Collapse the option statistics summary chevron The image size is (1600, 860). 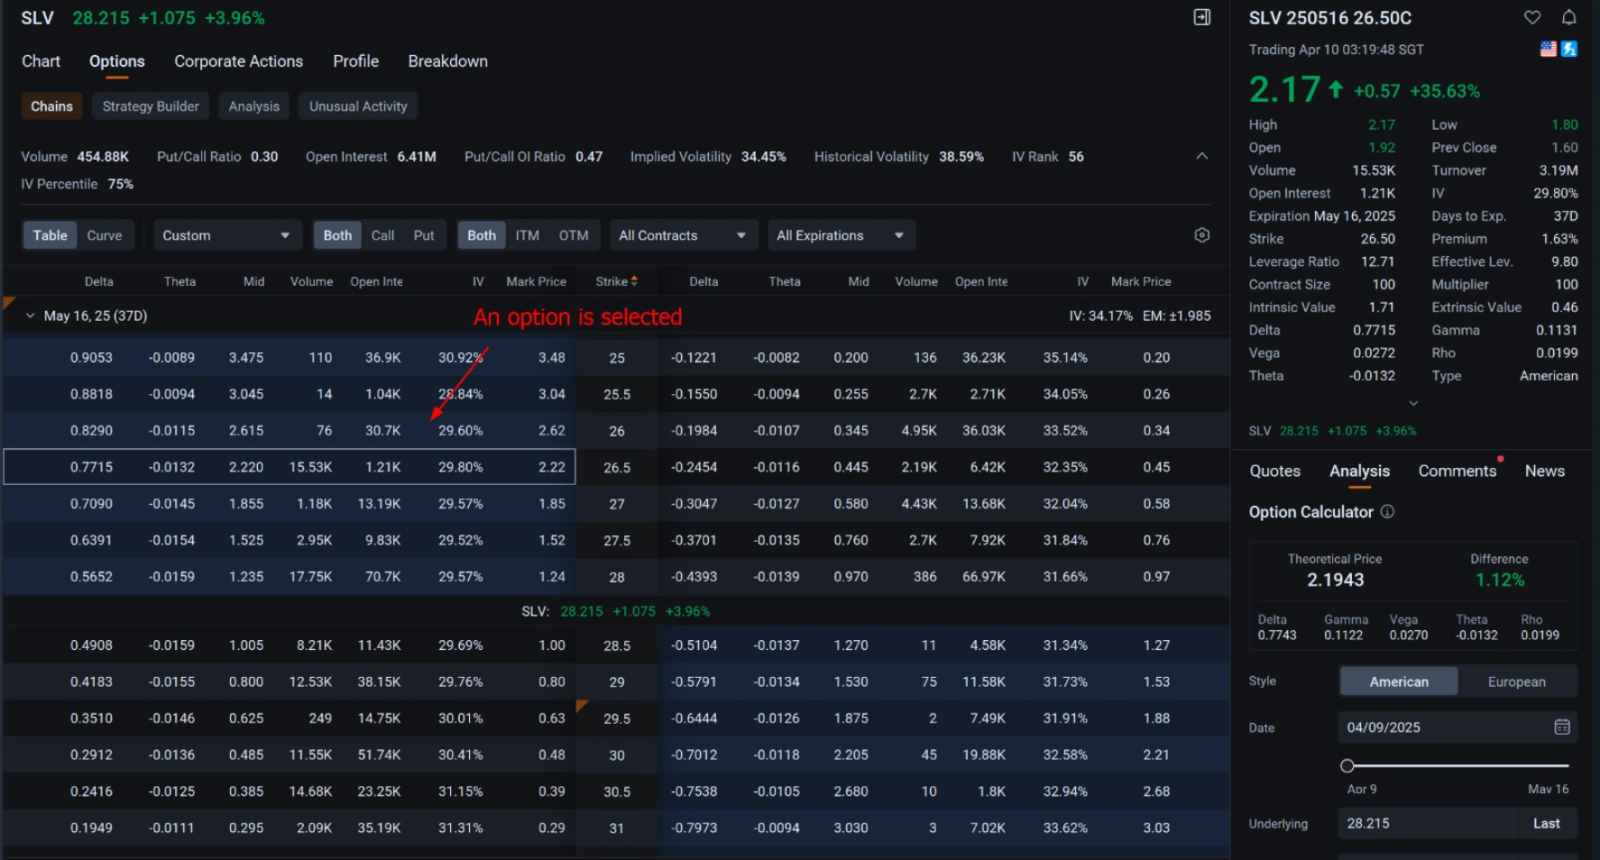click(1202, 156)
